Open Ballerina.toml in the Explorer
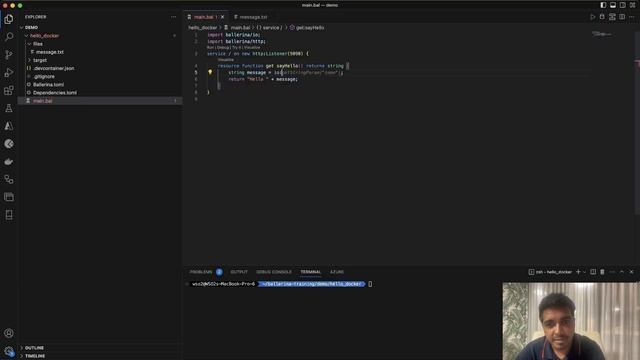640x360 pixels. tap(48, 84)
